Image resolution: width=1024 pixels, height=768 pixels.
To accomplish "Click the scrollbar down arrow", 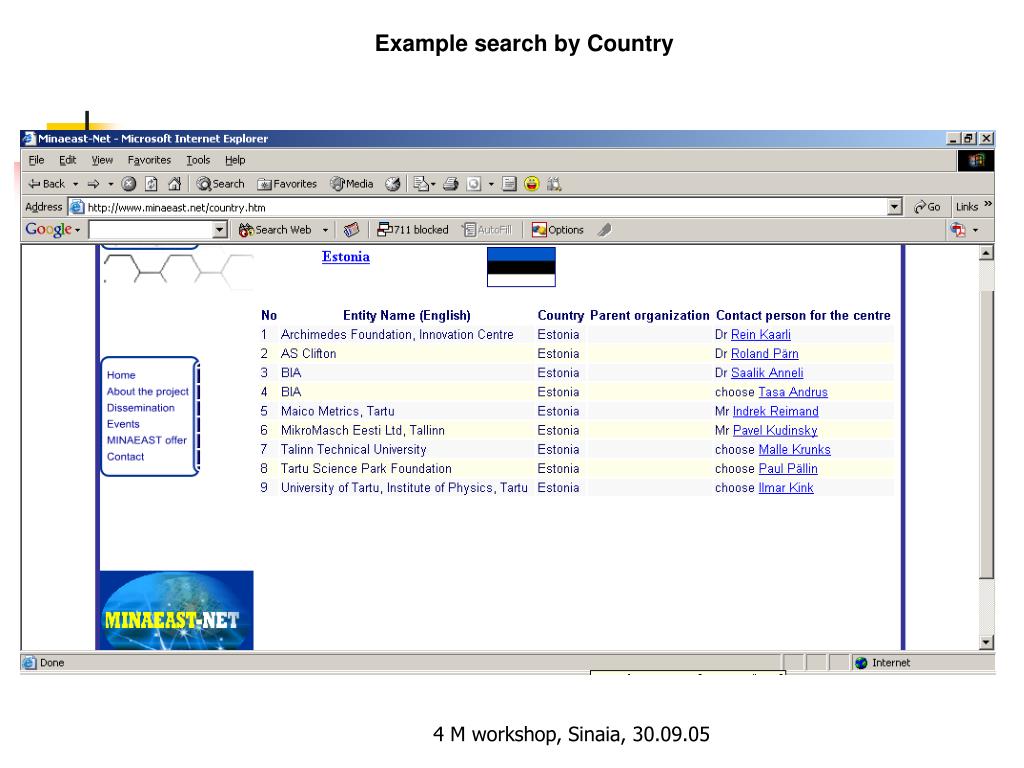I will tap(986, 643).
